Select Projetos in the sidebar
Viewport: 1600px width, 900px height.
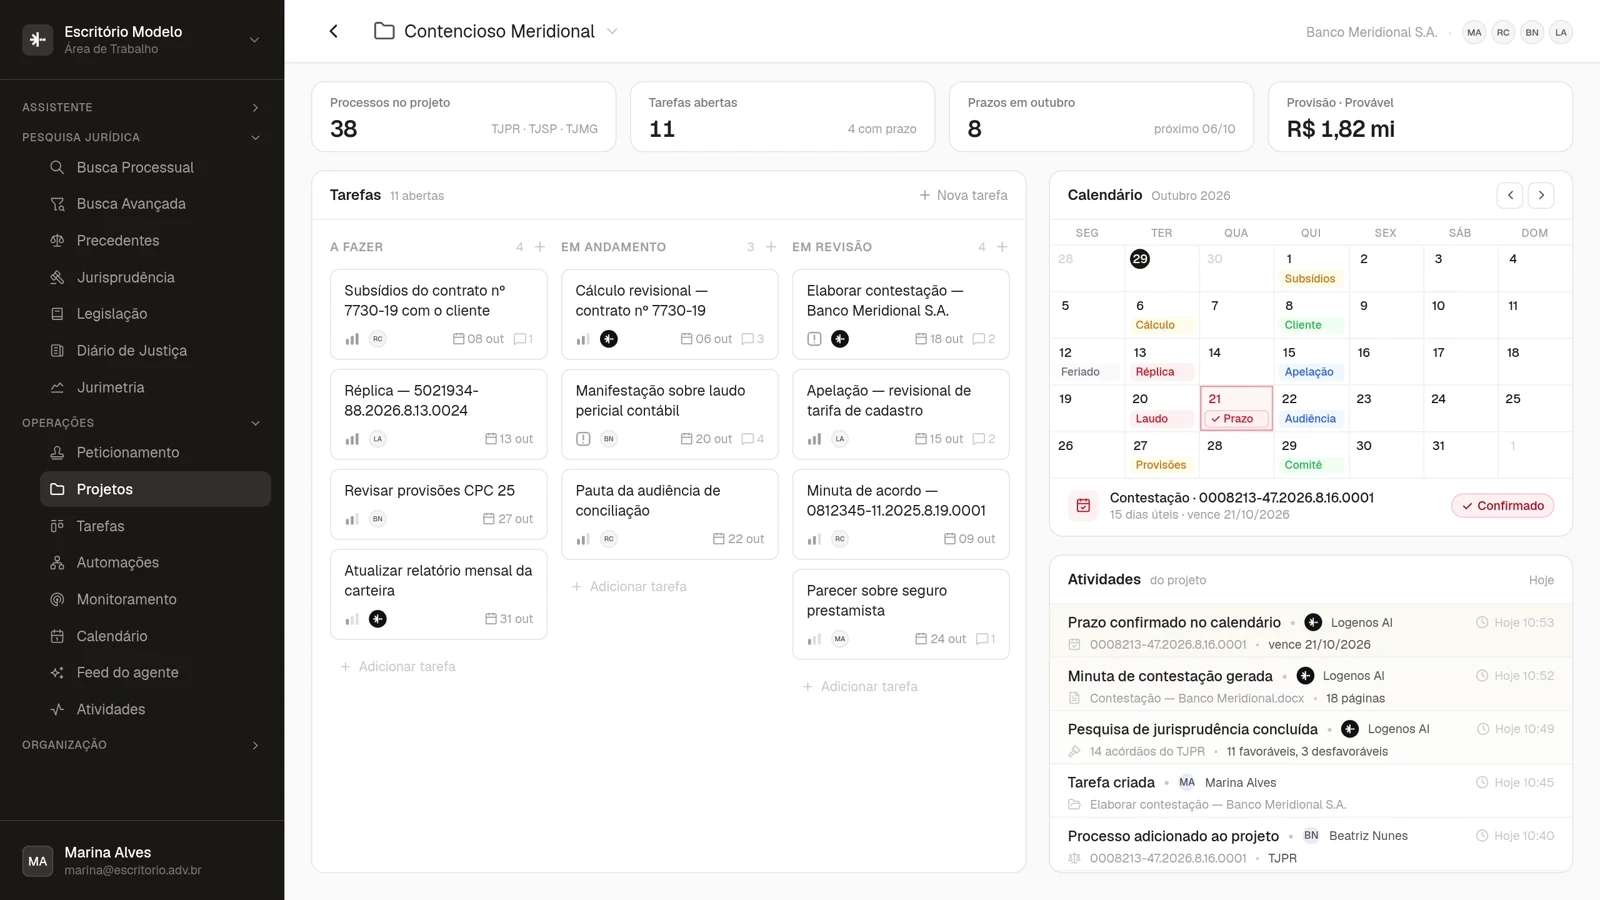pyautogui.click(x=155, y=489)
